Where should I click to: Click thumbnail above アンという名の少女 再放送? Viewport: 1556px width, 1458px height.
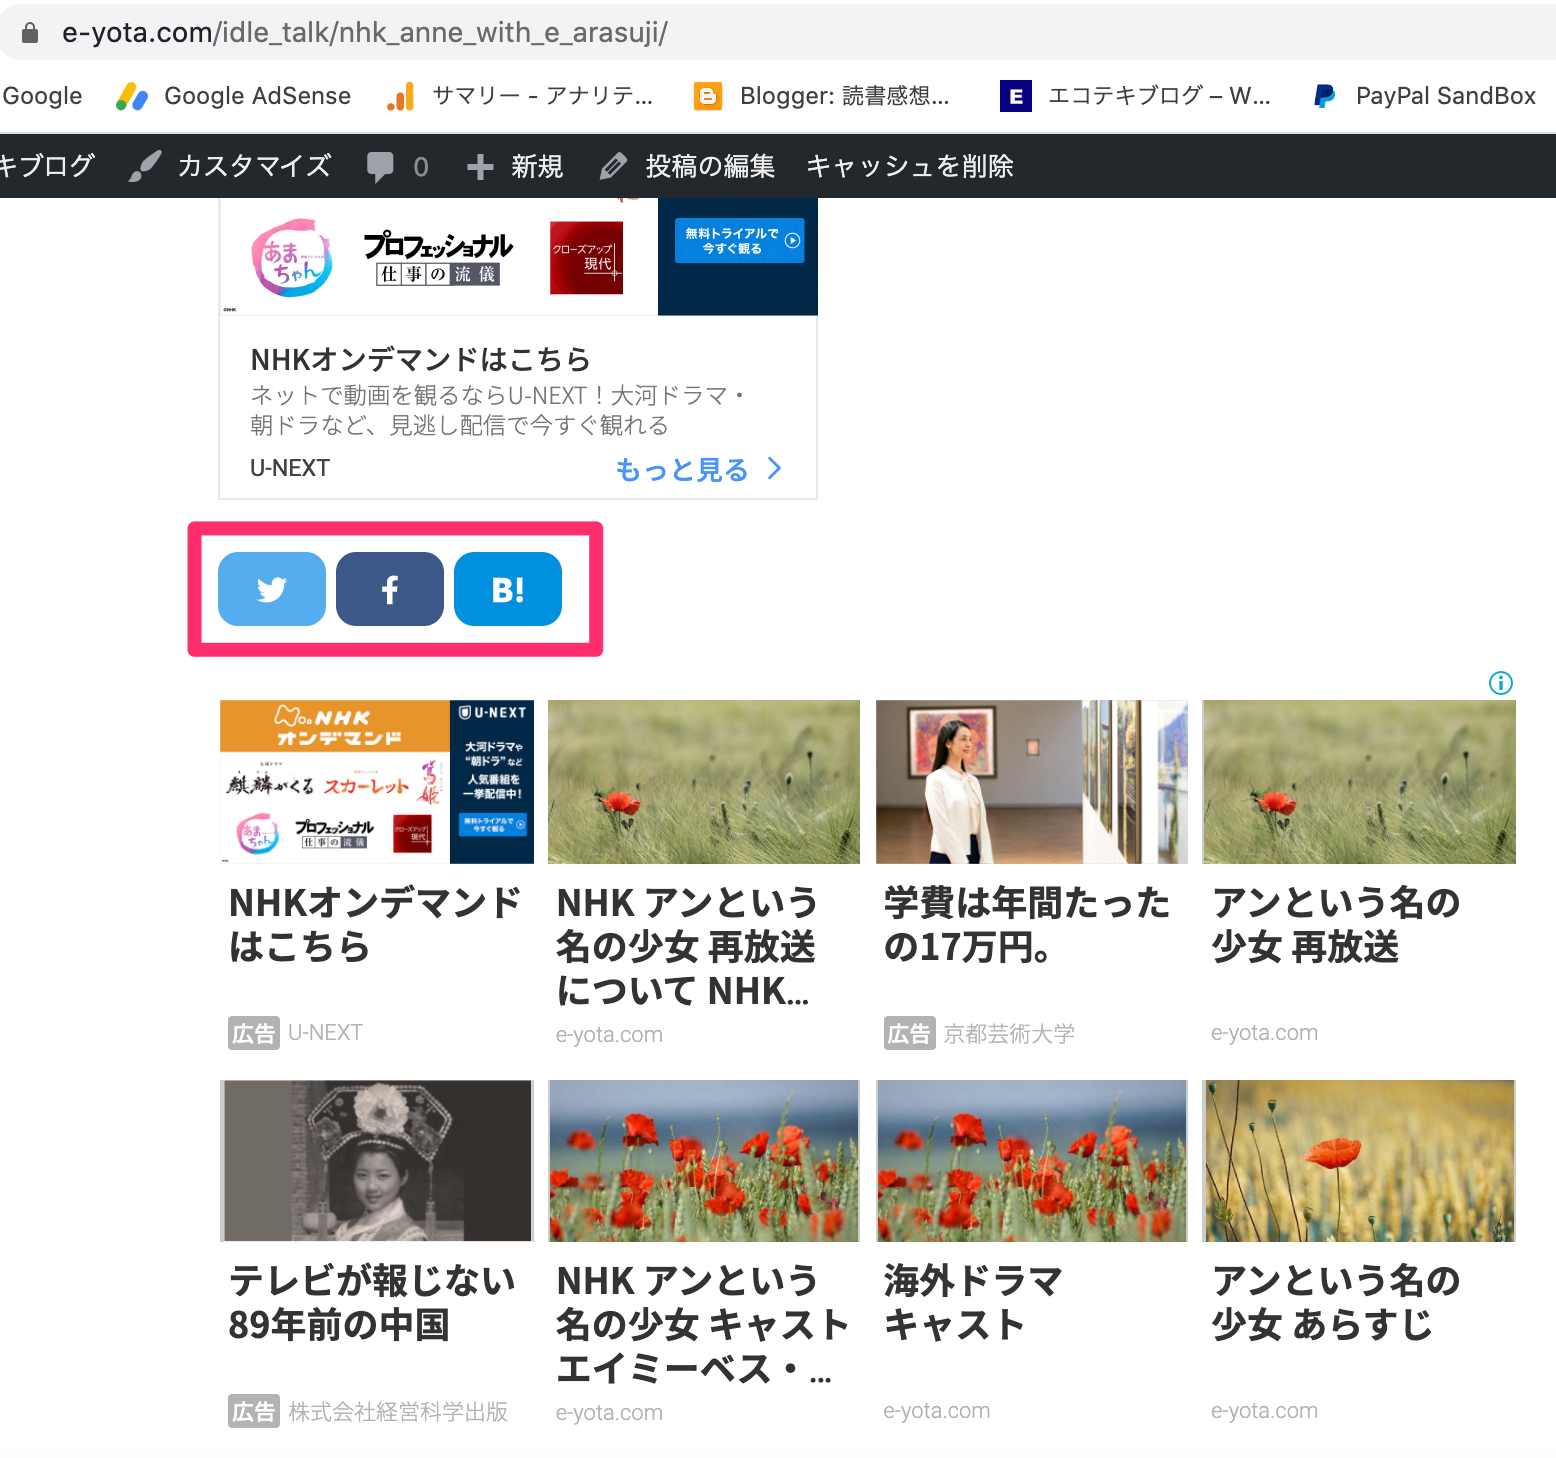1359,782
